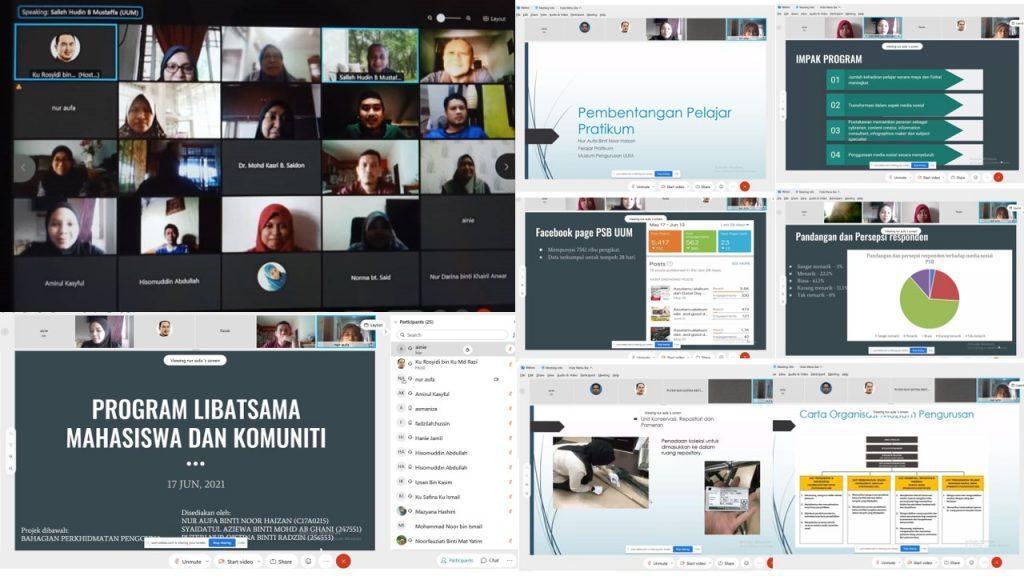Select Mazyana Hashimi in the participants list
1024x576 pixels.
click(438, 511)
